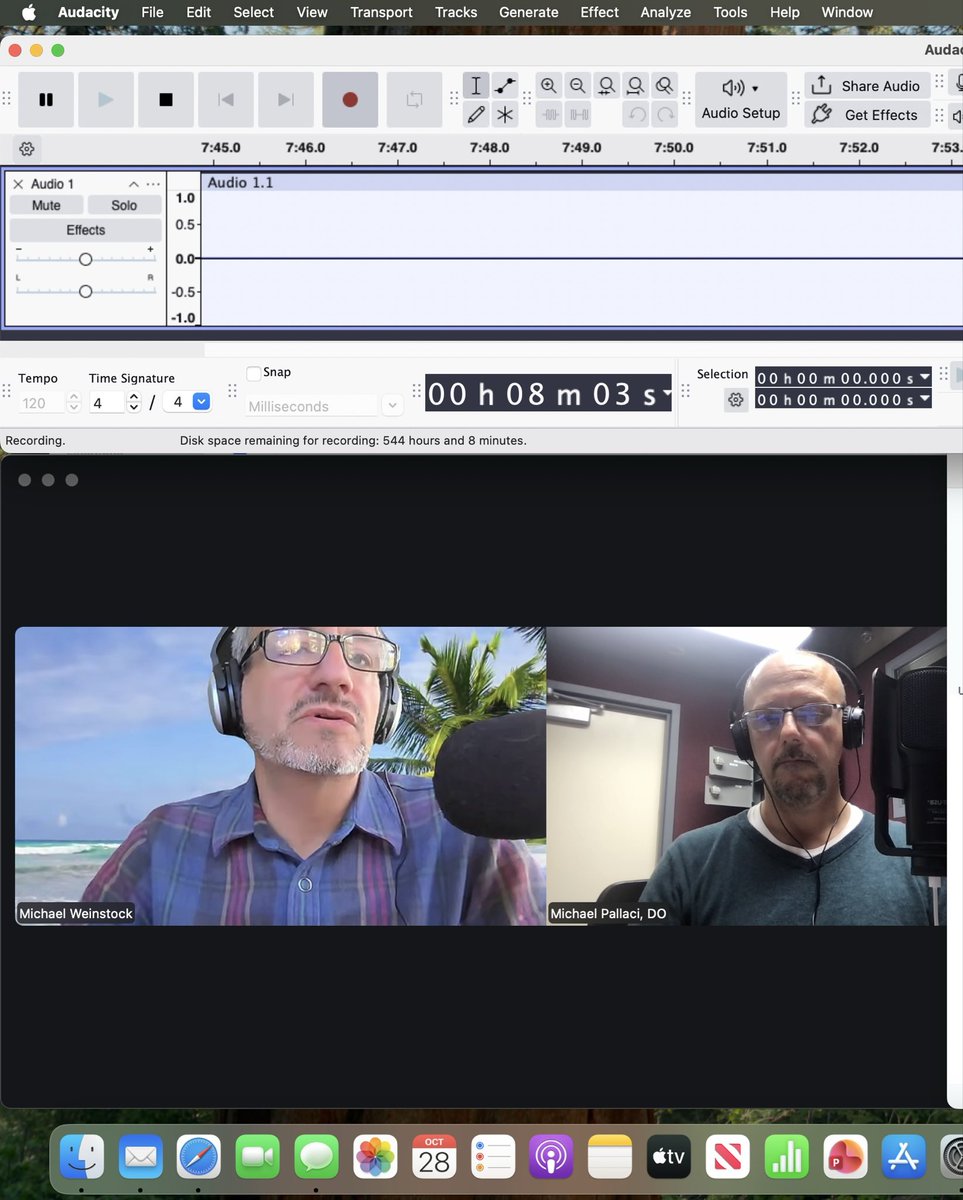Open the Transport menu
The height and width of the screenshot is (1200, 963).
(x=380, y=12)
